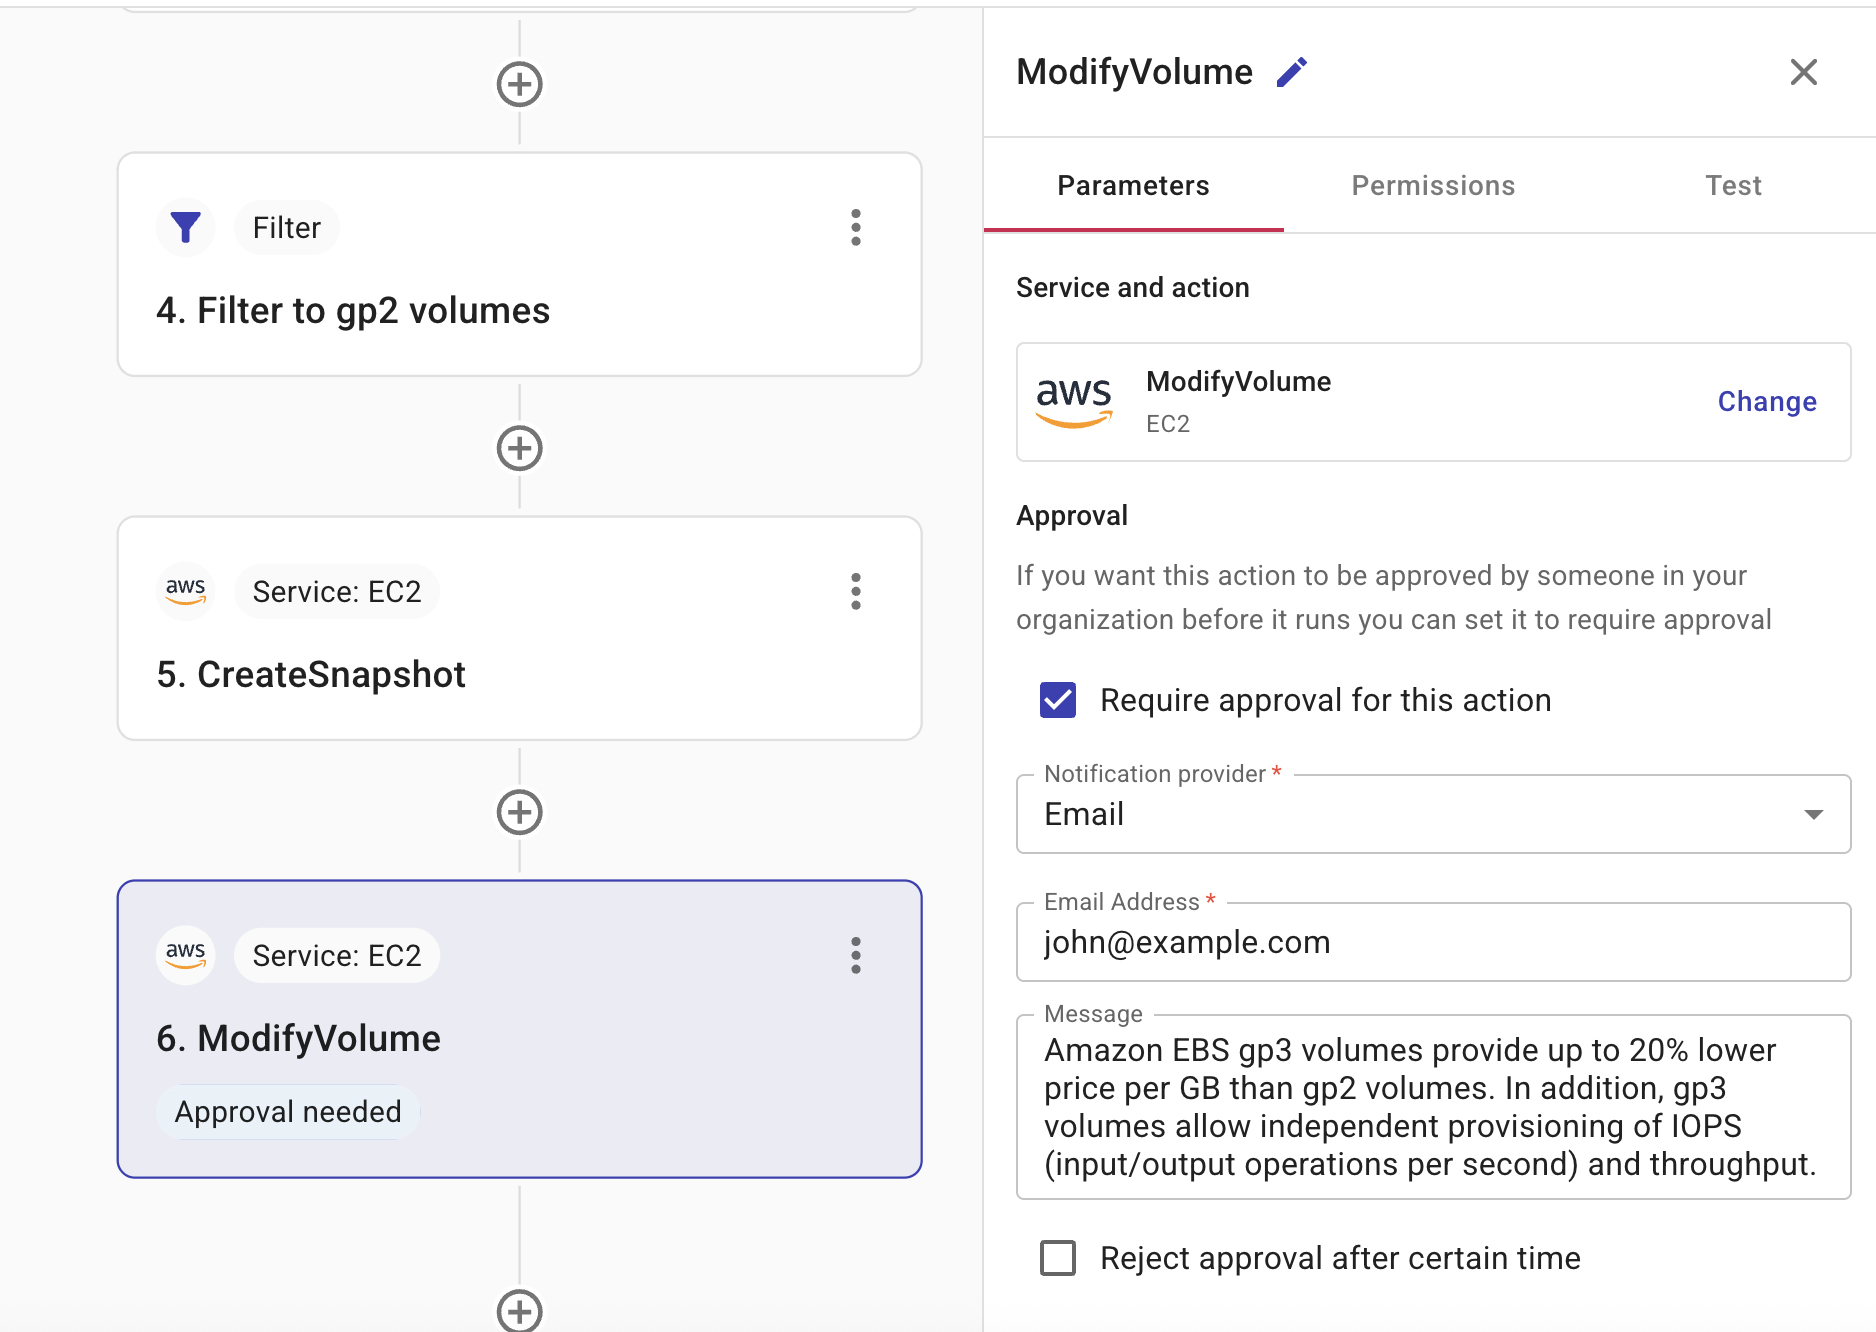Click plus icon below Filter step

pyautogui.click(x=519, y=449)
